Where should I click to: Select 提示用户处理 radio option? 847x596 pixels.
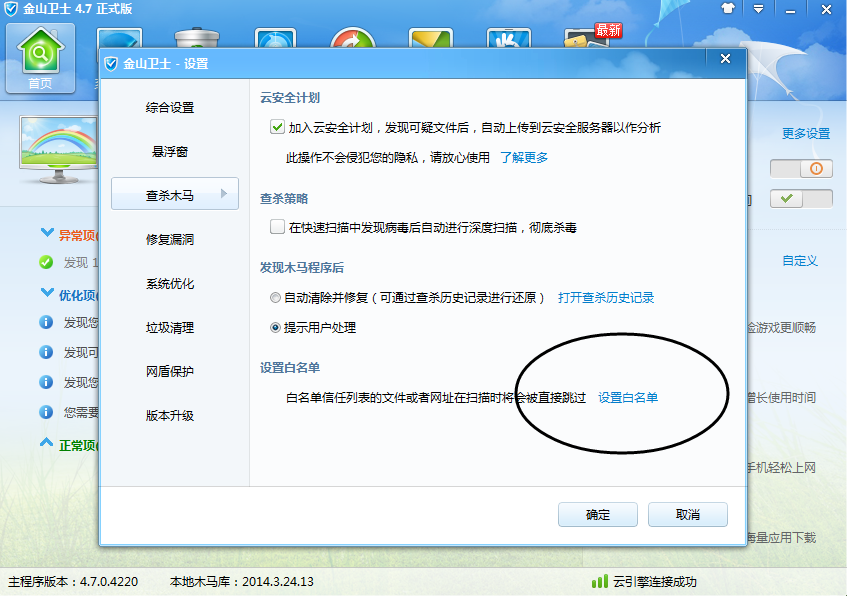pyautogui.click(x=276, y=327)
